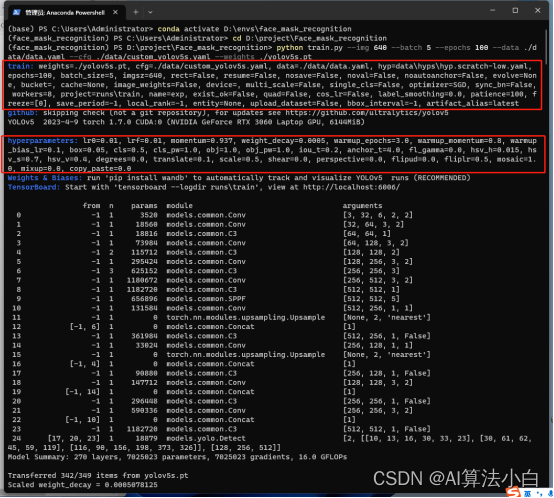Click 'Scaled weight_decay = 0.0005078125' line
The image size is (554, 498).
point(83,485)
